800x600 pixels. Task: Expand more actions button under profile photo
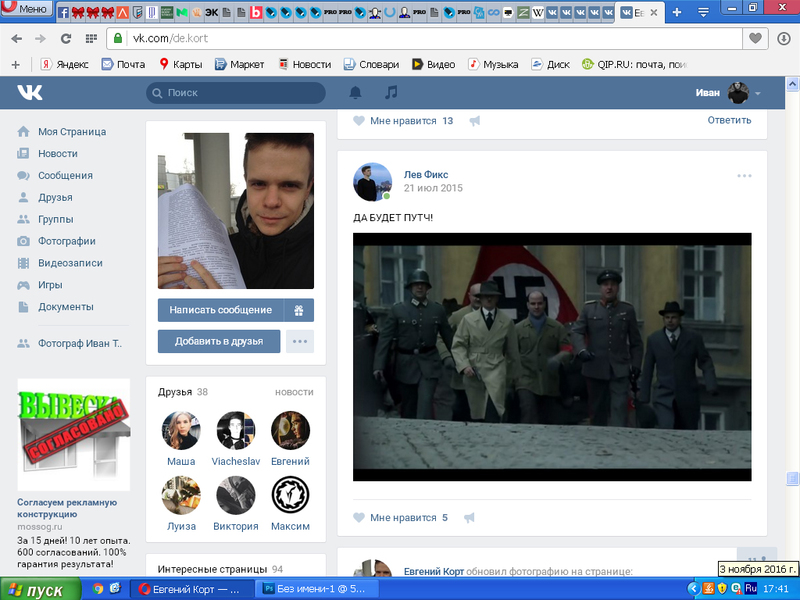click(x=300, y=341)
